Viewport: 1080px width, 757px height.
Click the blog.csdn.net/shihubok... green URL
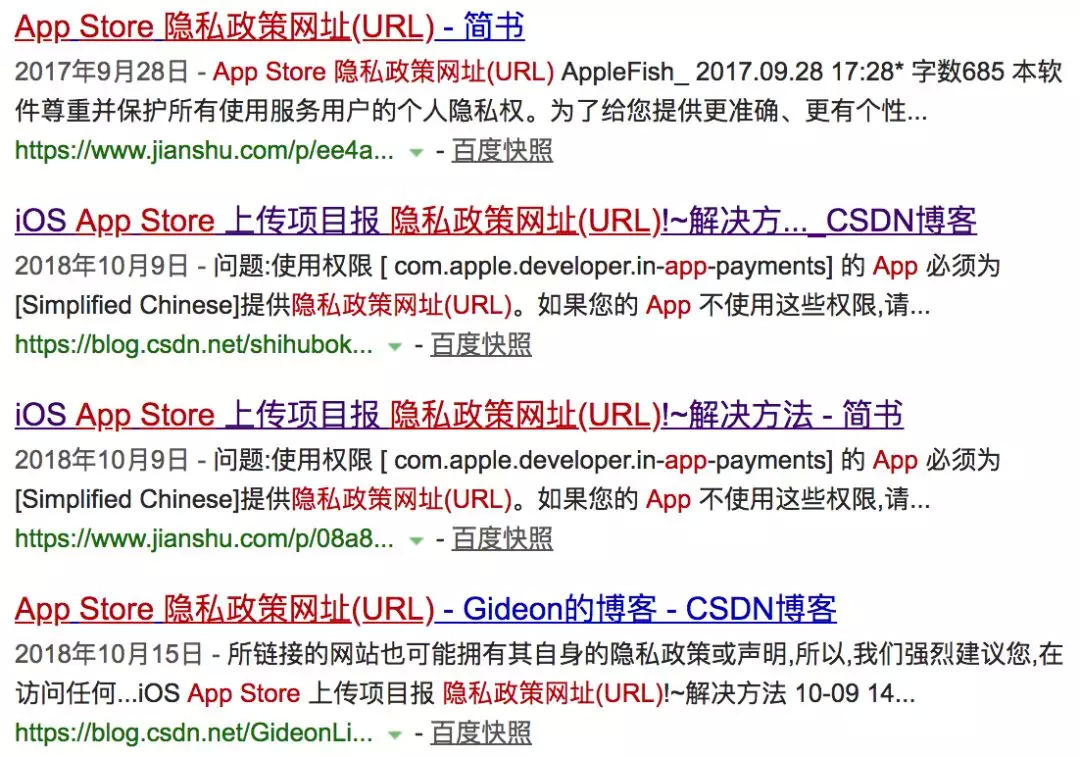pos(194,344)
